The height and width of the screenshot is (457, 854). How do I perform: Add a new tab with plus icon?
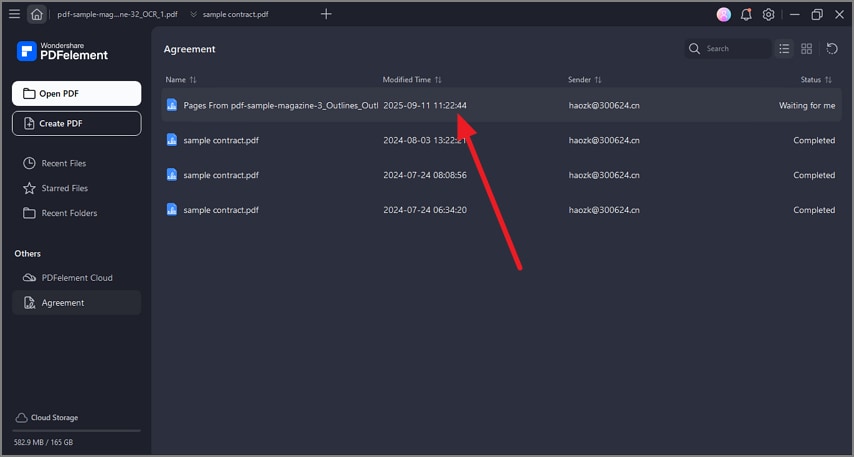pyautogui.click(x=326, y=14)
